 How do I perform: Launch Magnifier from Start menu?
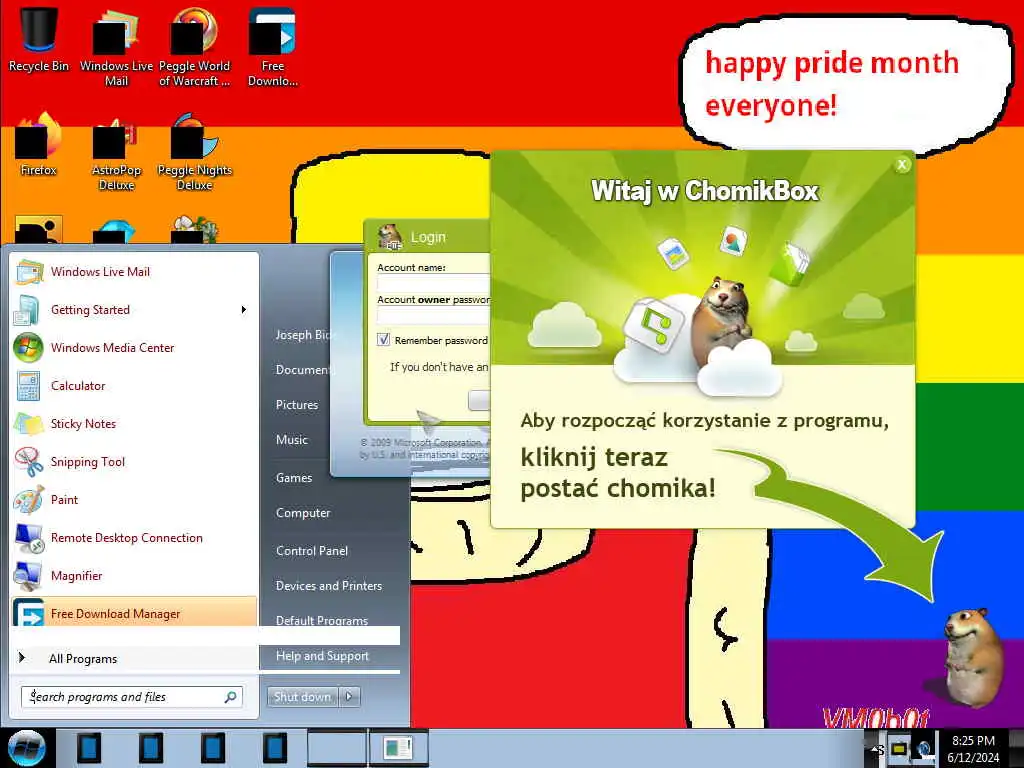(134, 575)
